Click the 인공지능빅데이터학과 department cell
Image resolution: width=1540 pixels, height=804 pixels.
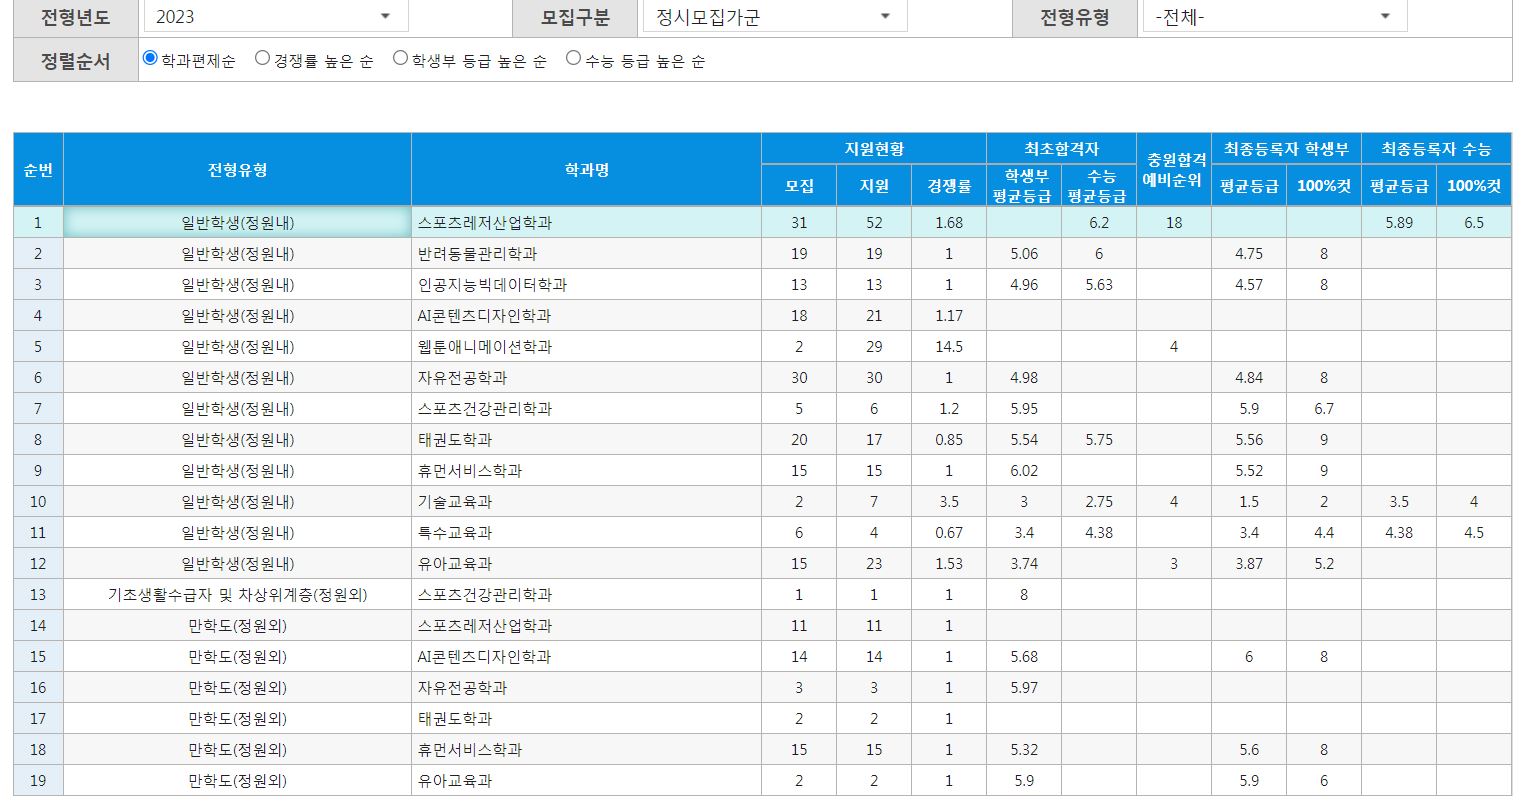pos(586,284)
